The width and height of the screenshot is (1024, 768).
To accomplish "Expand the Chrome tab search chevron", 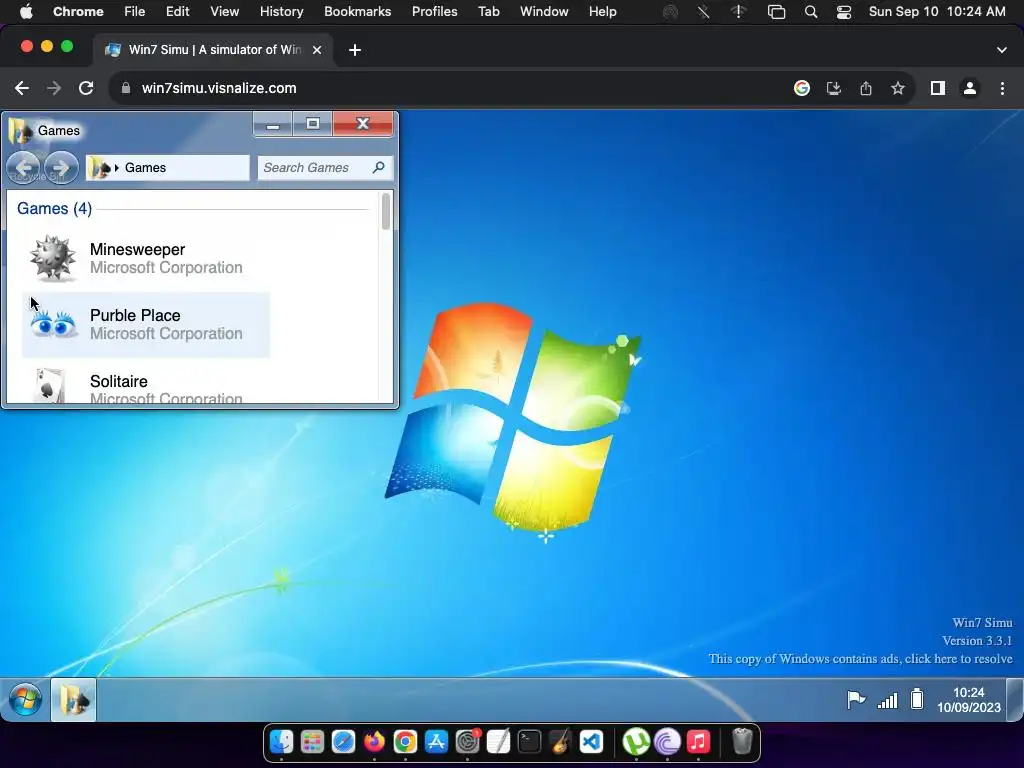I will click(1002, 50).
